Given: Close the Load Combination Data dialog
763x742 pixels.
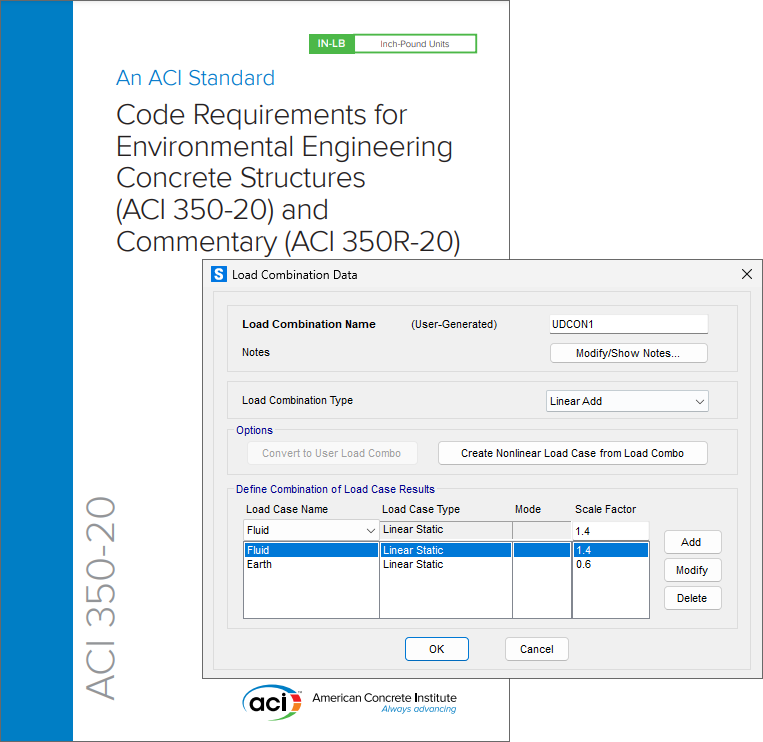Looking at the screenshot, I should (746, 274).
